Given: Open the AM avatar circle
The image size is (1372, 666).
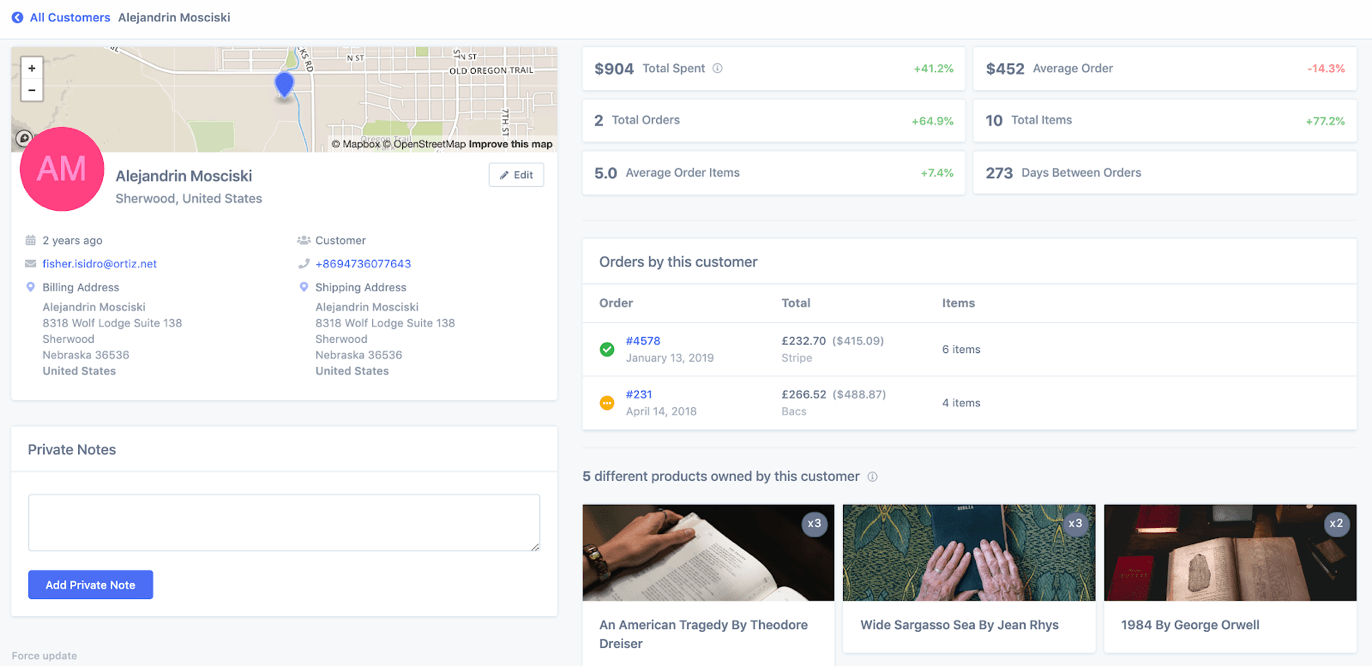Looking at the screenshot, I should (x=62, y=170).
